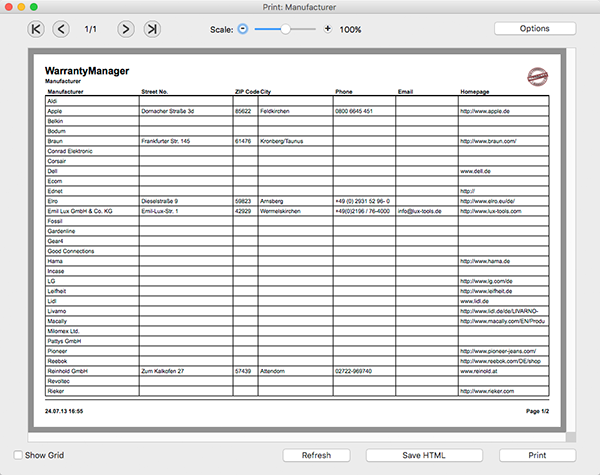Select the Fossil manufacturer cell

(x=92, y=221)
